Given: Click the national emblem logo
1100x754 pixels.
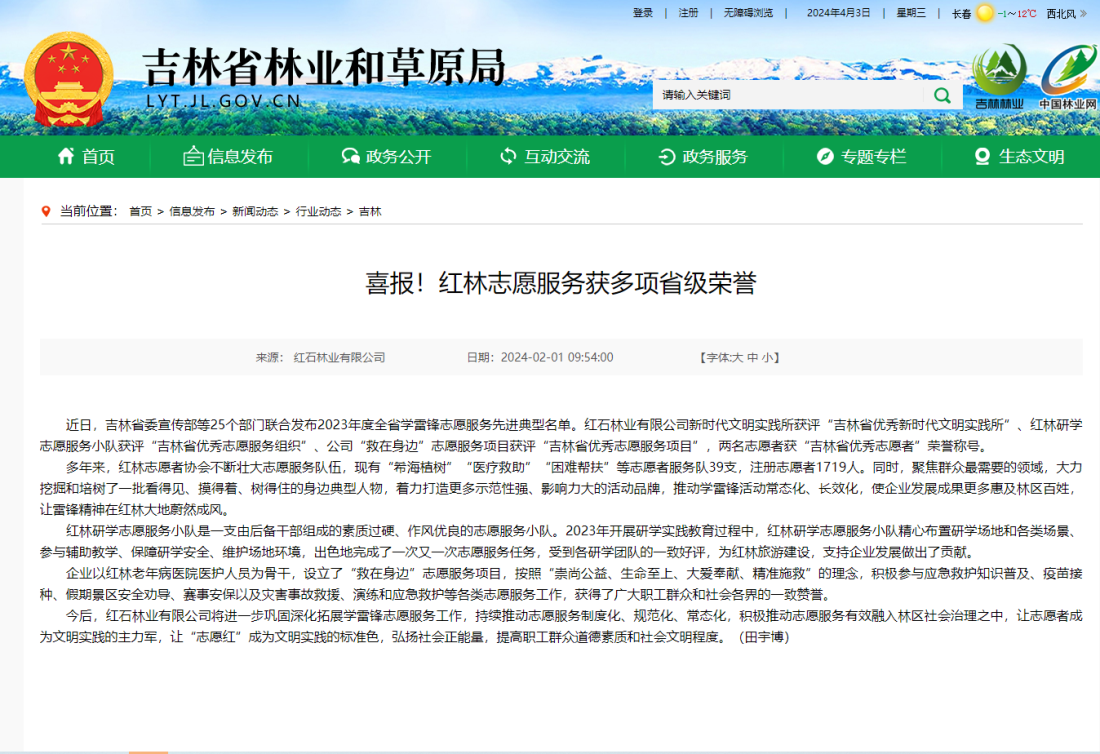Looking at the screenshot, I should 68,79.
